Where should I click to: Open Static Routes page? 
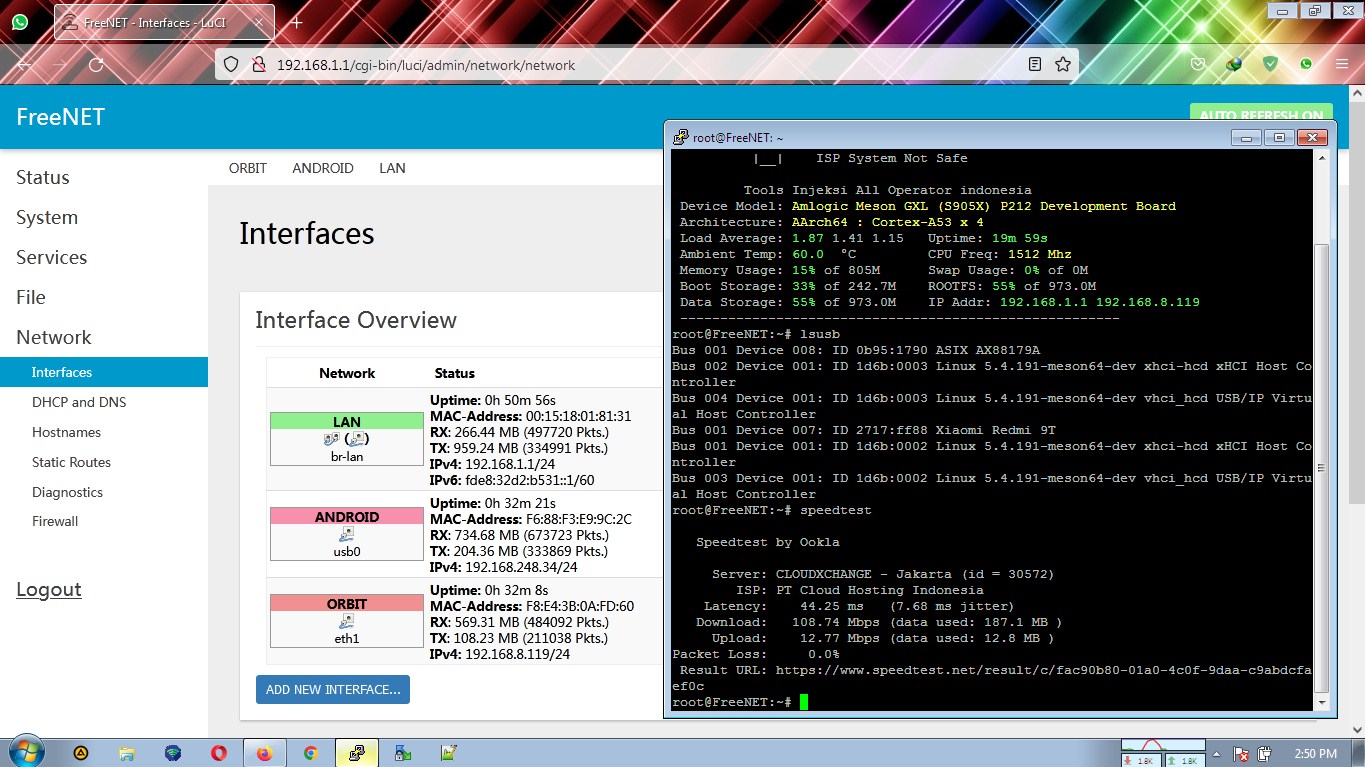[x=71, y=462]
